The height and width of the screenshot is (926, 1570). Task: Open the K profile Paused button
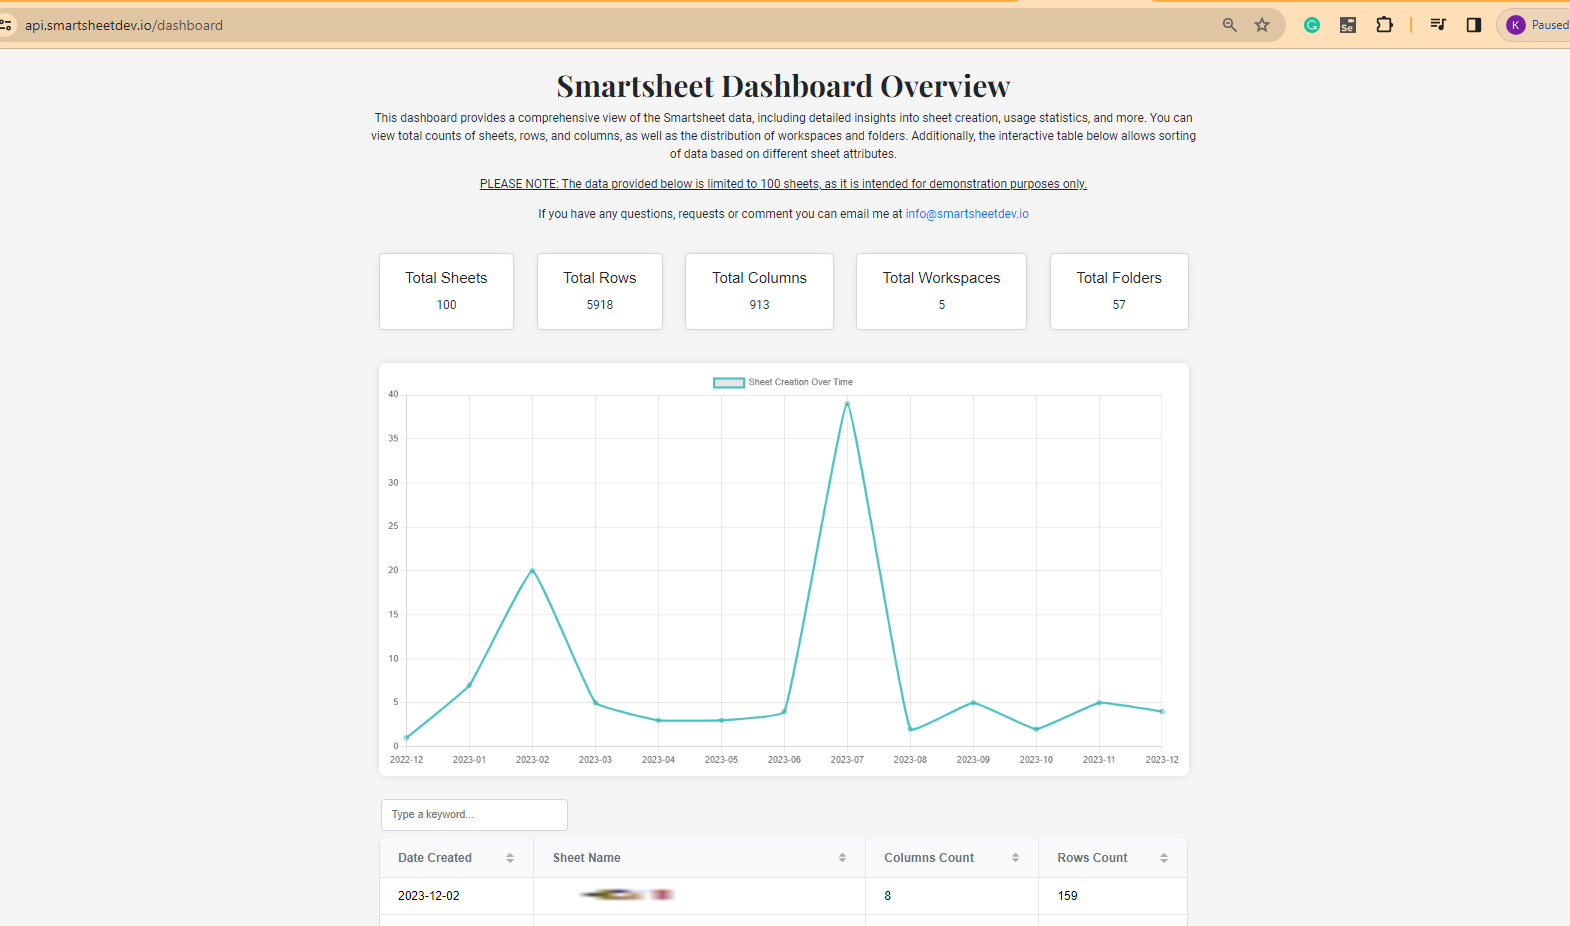(1536, 25)
